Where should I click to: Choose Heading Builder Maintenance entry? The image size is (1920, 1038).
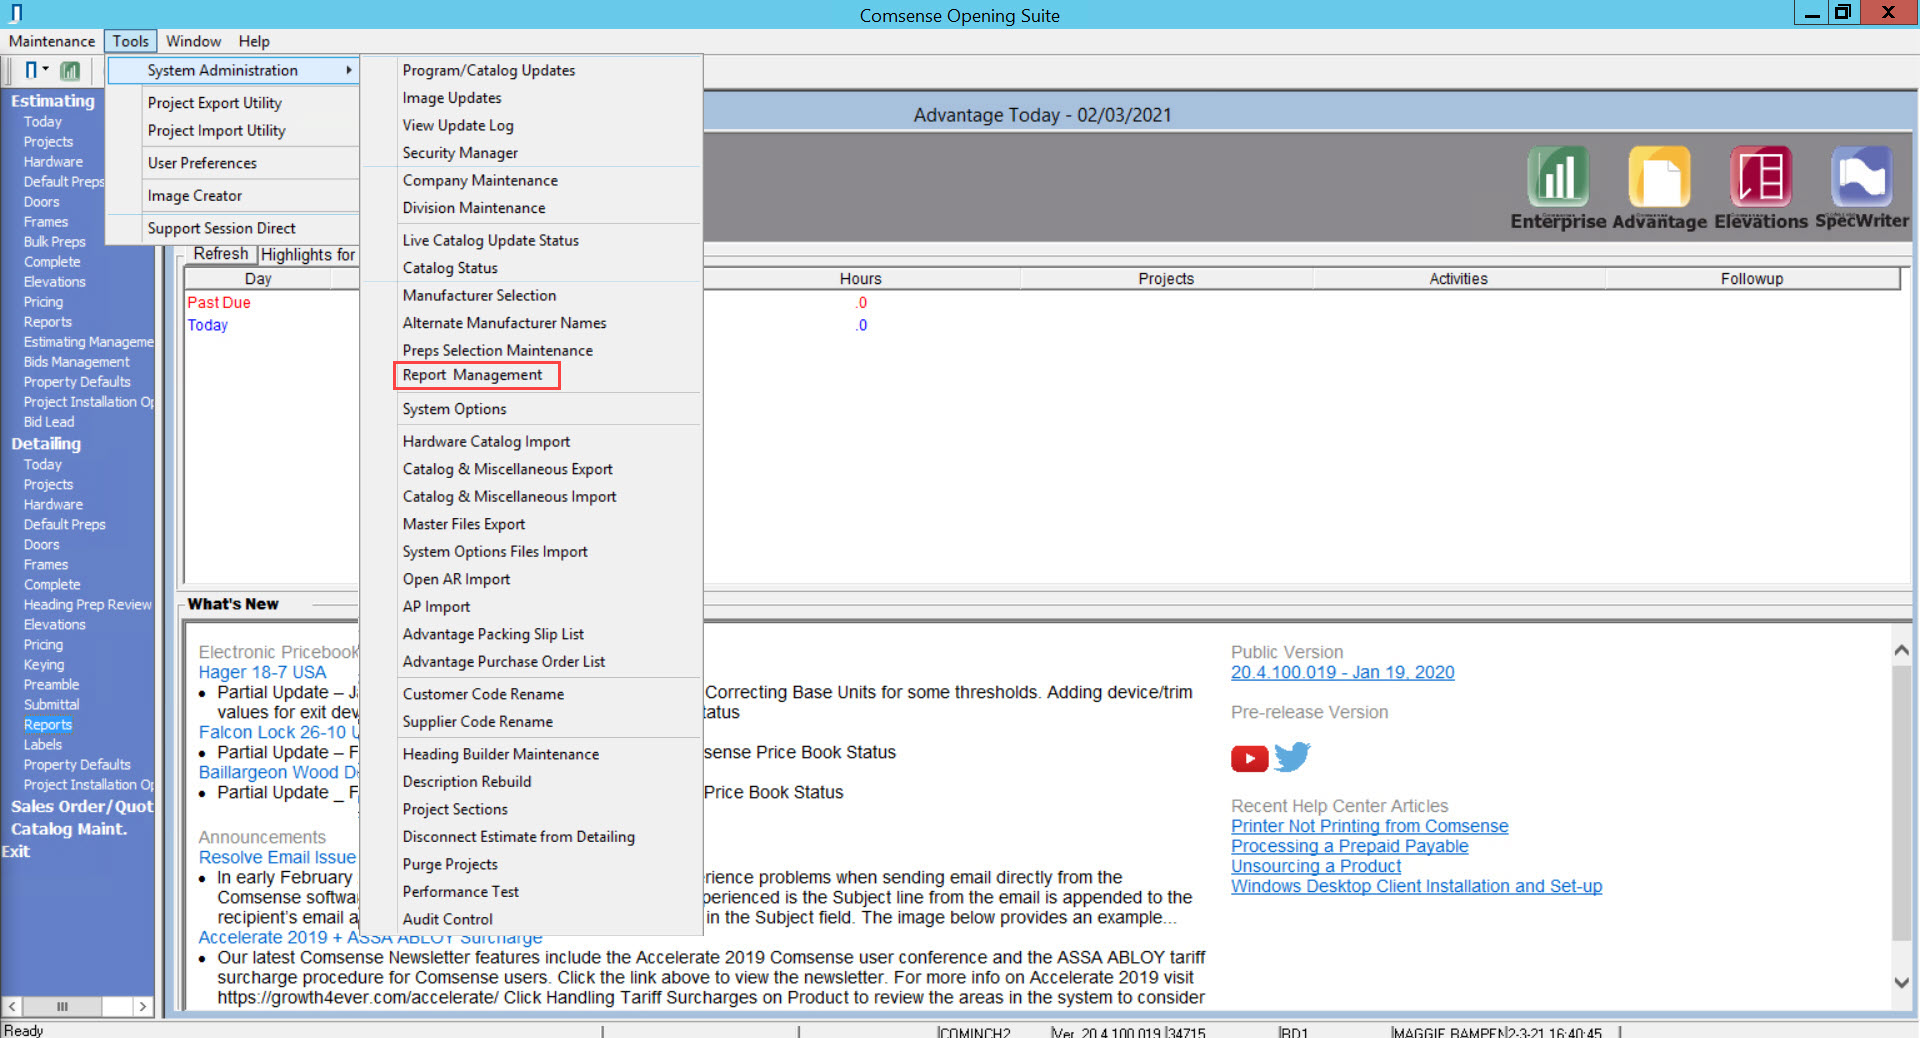tap(500, 754)
